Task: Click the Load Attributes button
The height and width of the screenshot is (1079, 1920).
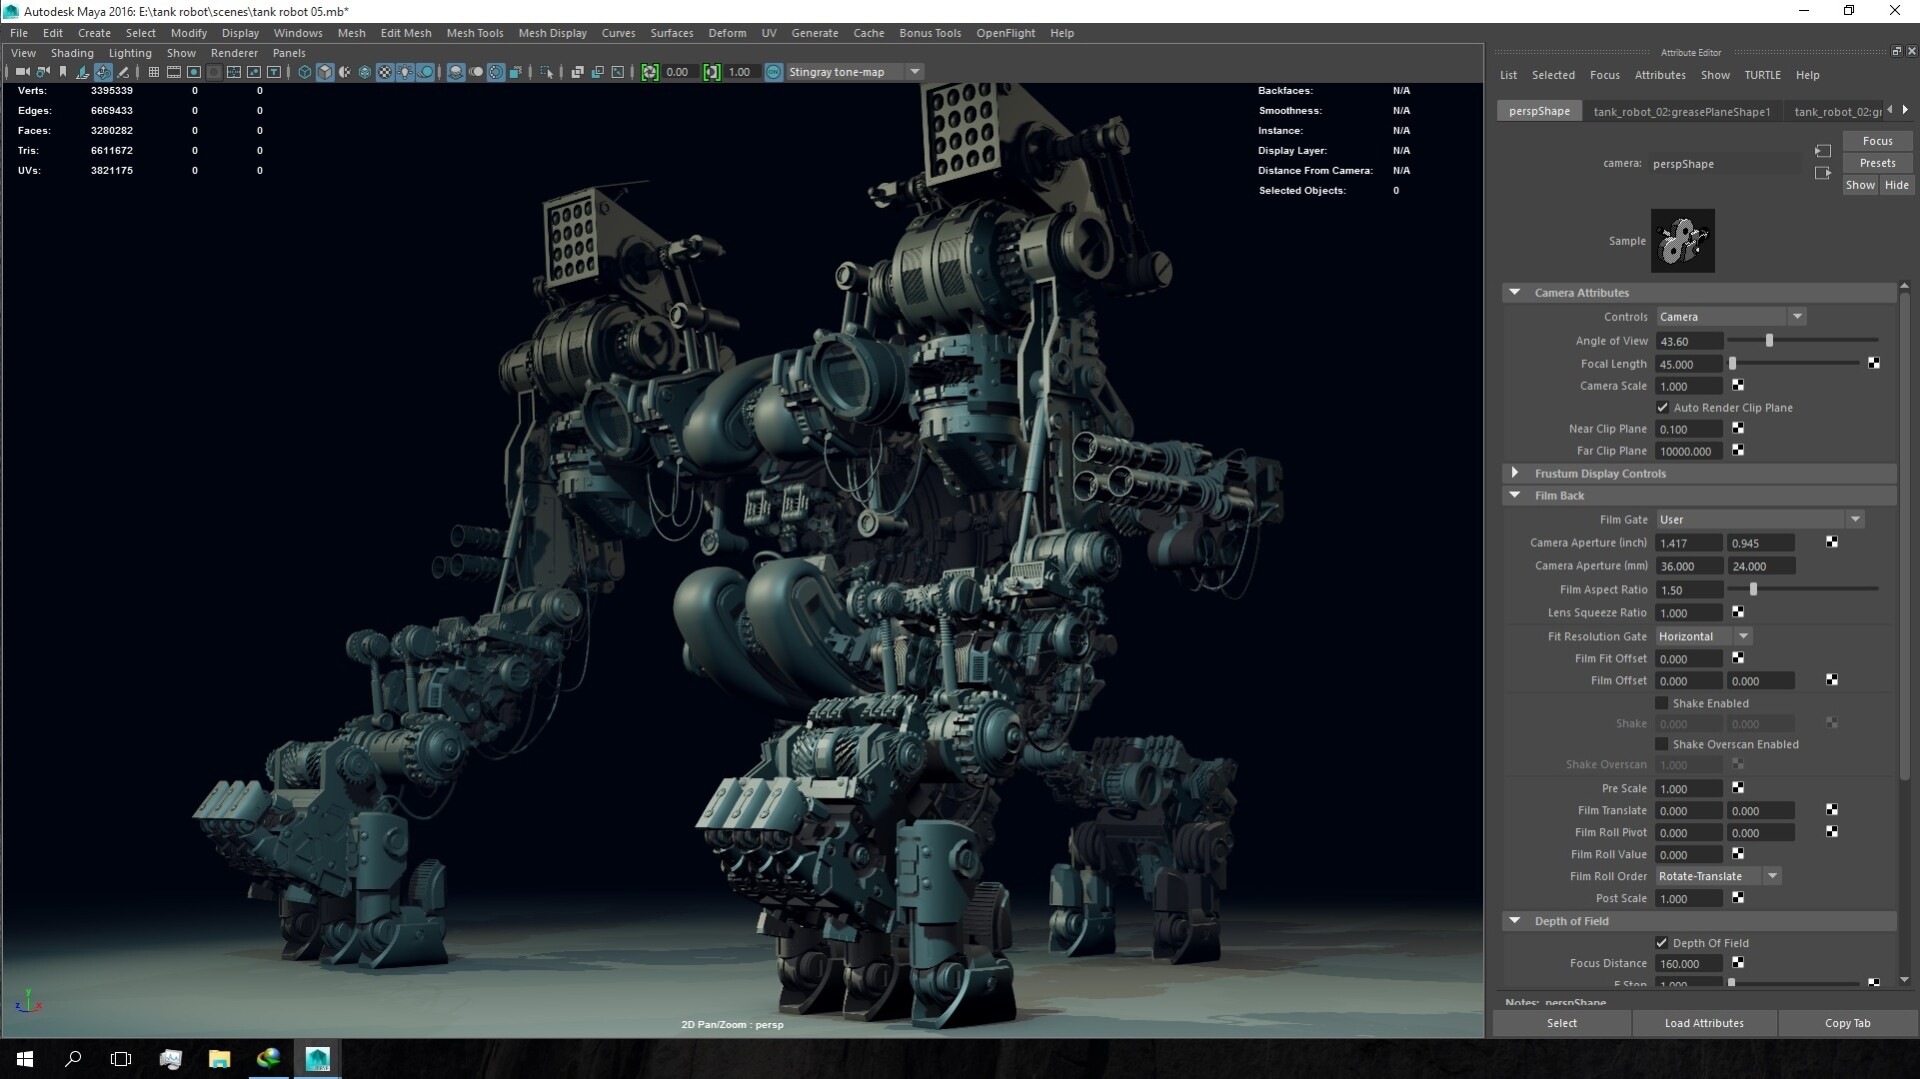Action: pos(1704,1023)
